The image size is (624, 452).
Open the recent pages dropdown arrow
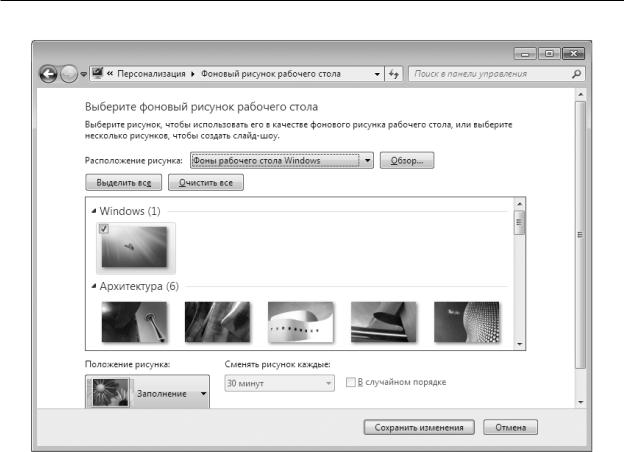tap(84, 74)
